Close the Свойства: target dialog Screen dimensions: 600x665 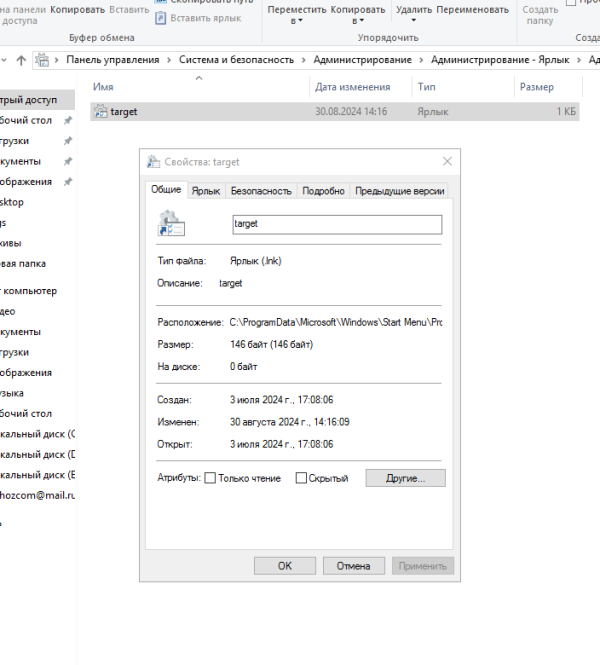(x=447, y=161)
